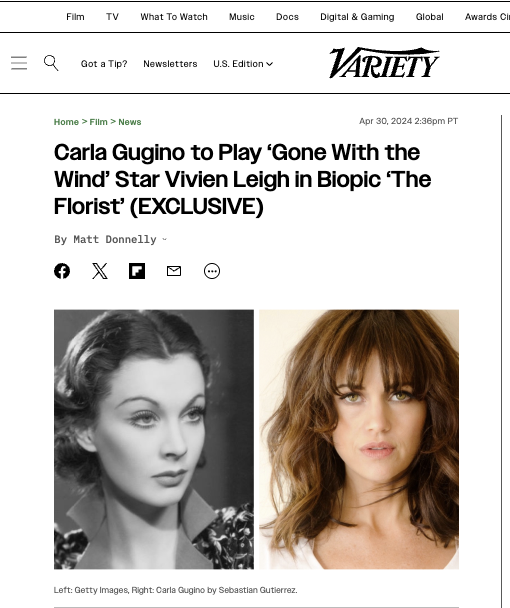Image resolution: width=510 pixels, height=608 pixels.
Task: Expand author Matt Donnelly details chevron
Action: [164, 240]
